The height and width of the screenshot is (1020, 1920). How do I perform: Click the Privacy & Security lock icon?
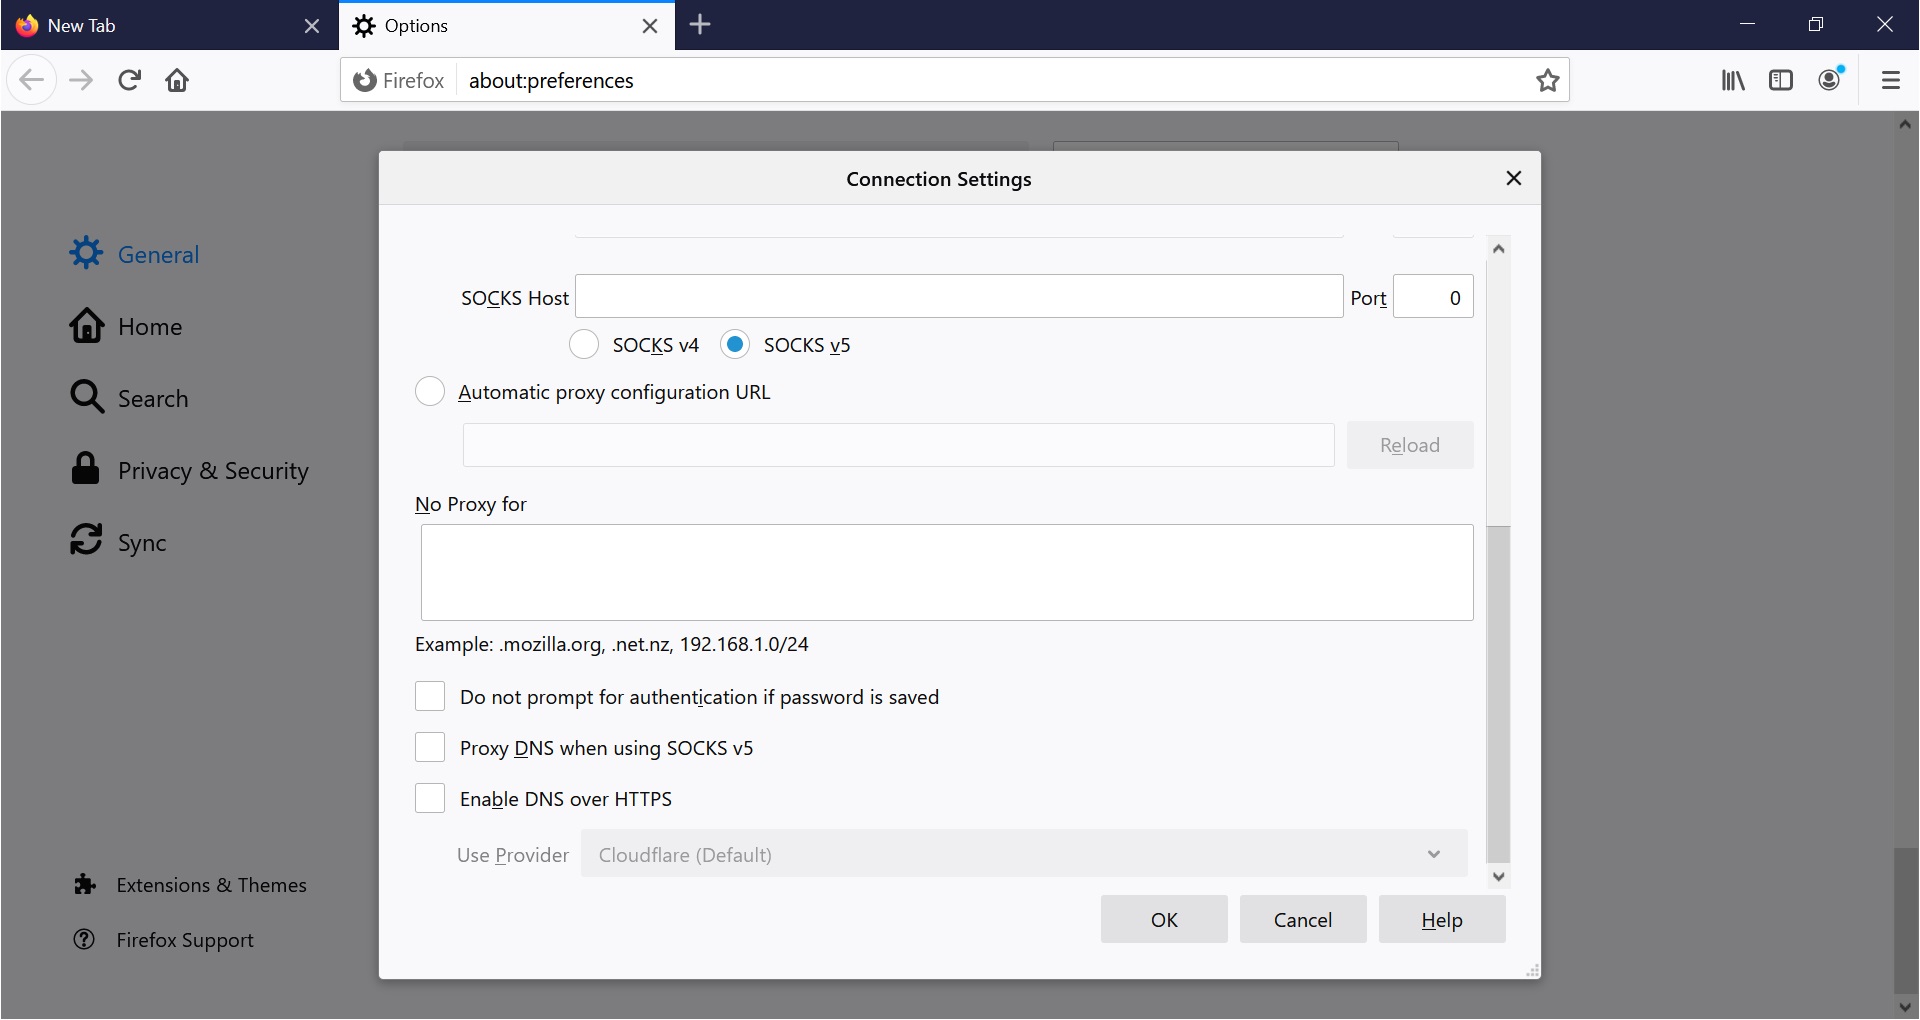(86, 468)
